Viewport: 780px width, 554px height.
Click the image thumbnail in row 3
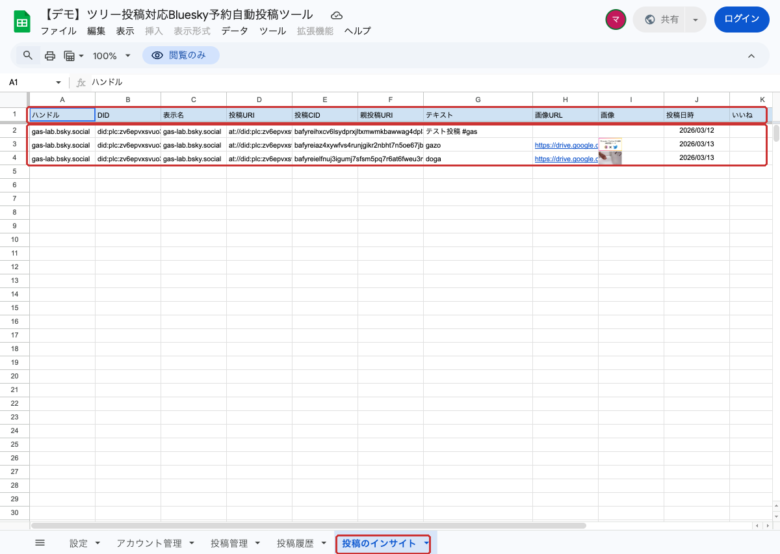click(610, 144)
